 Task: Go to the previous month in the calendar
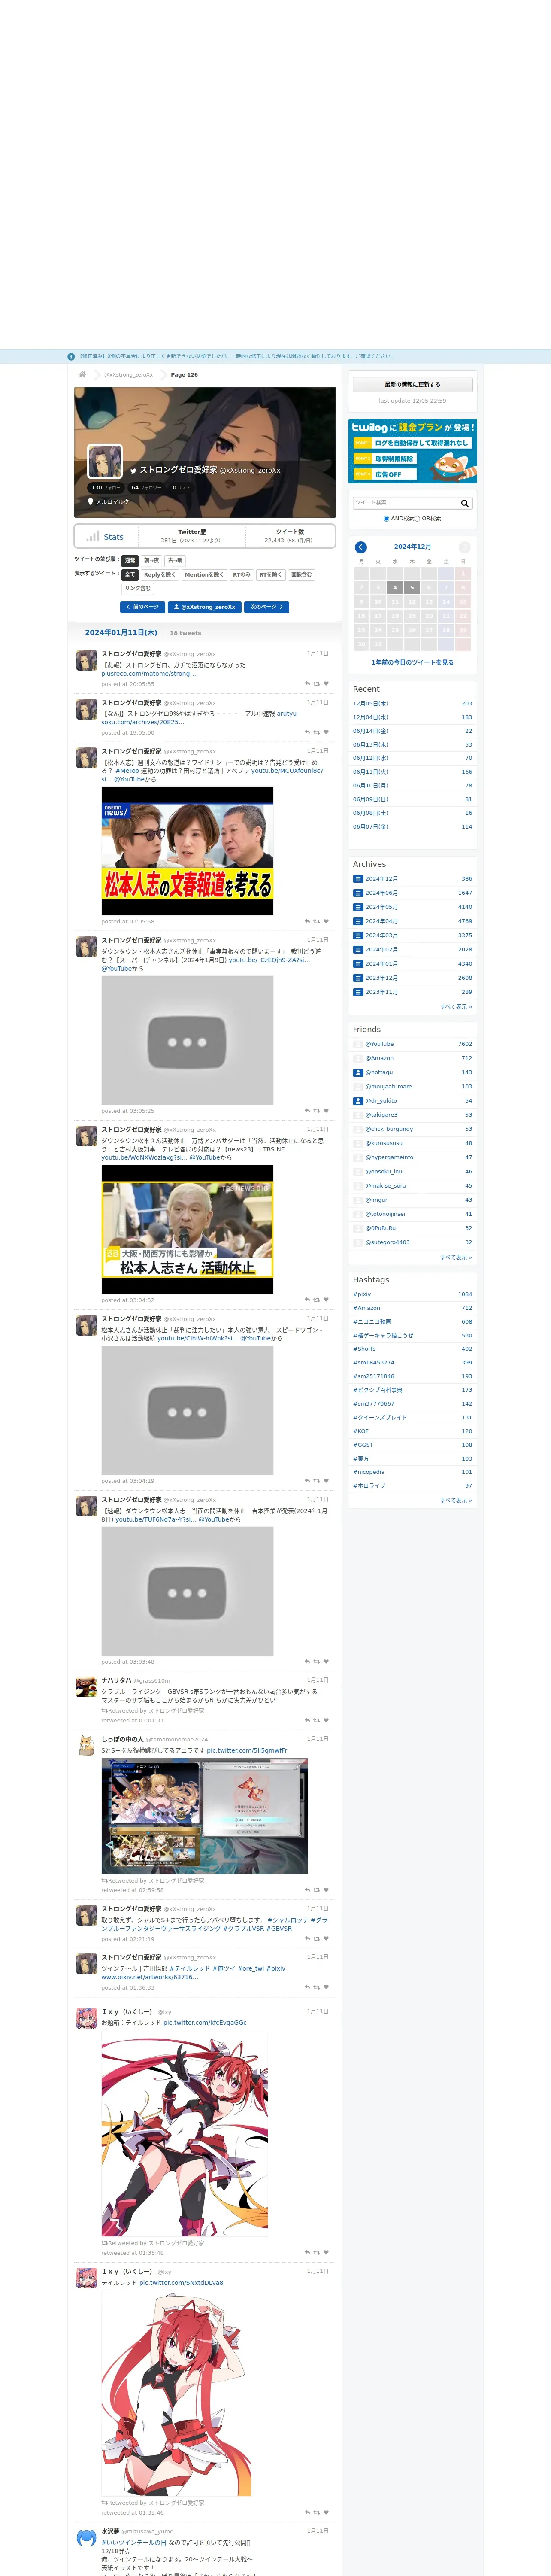tap(361, 547)
